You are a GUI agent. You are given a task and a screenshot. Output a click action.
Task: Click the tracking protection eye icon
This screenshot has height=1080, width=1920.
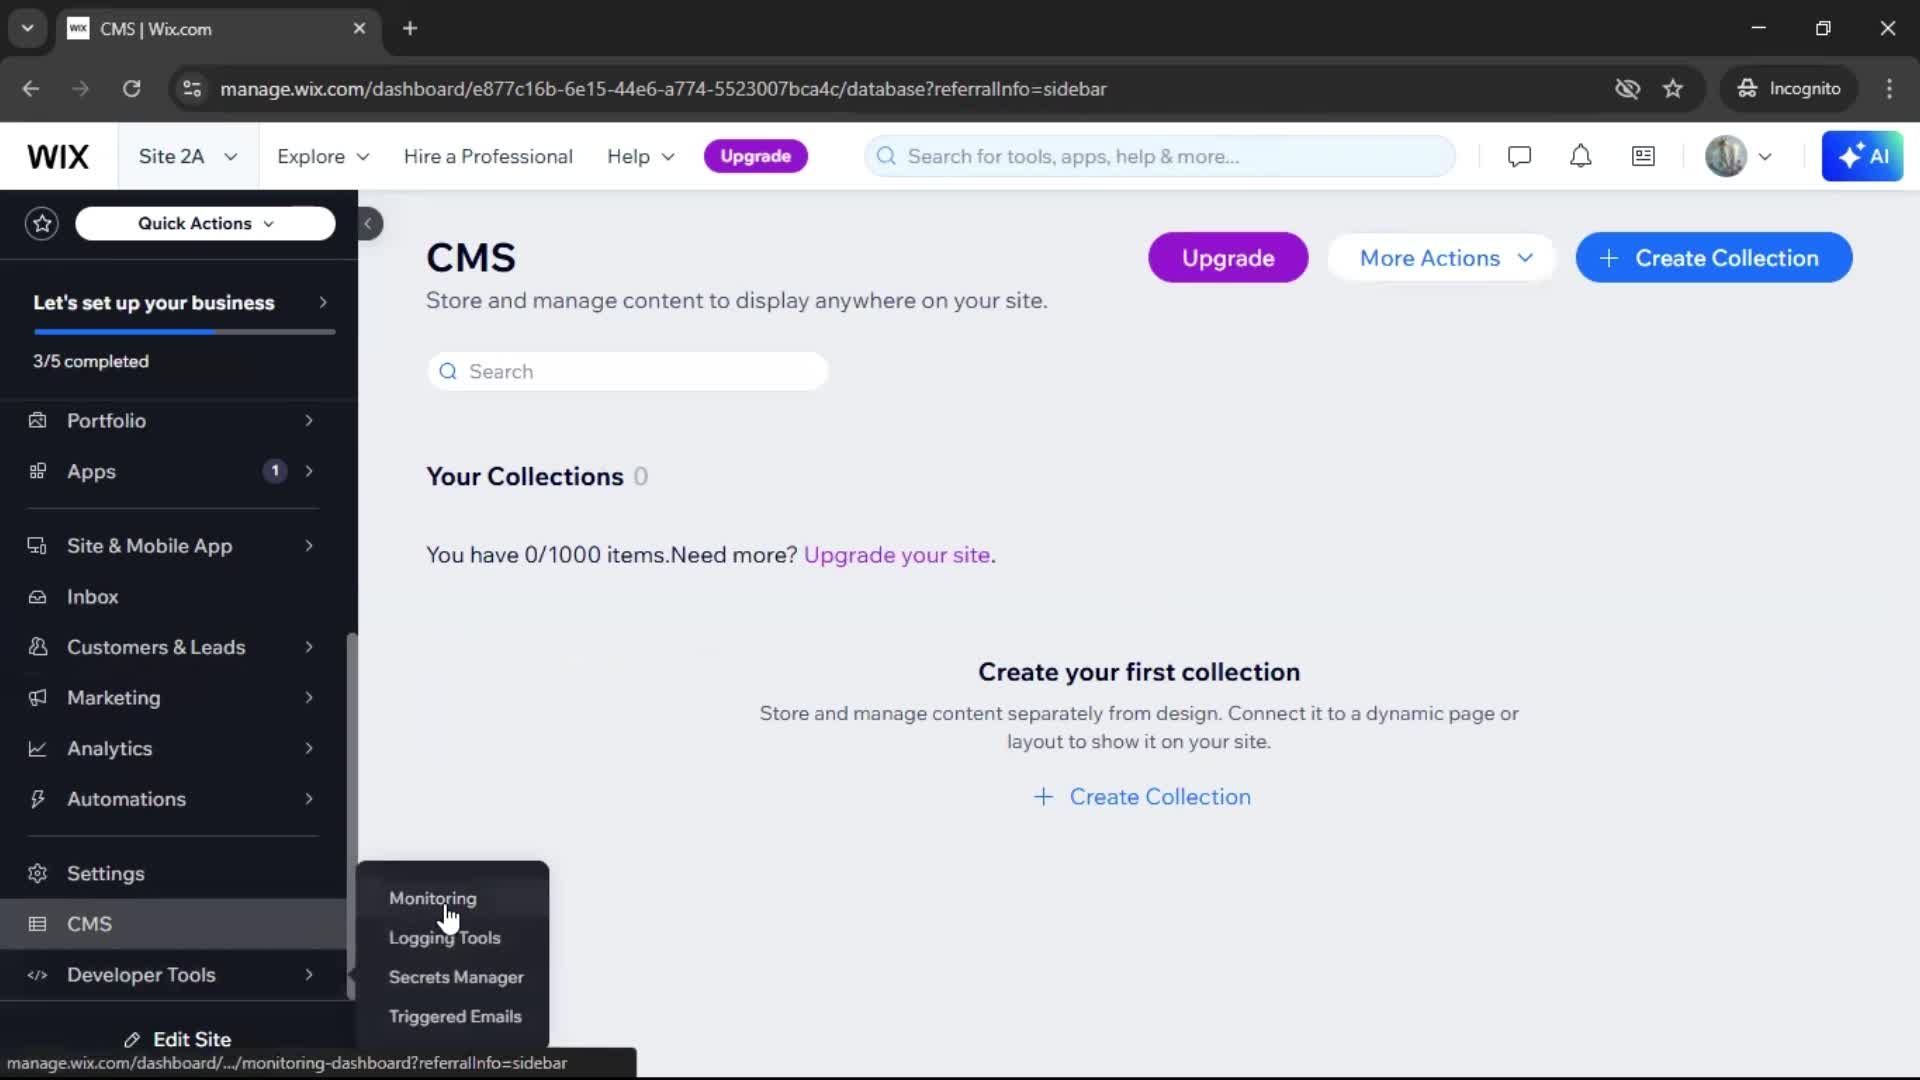tap(1627, 89)
